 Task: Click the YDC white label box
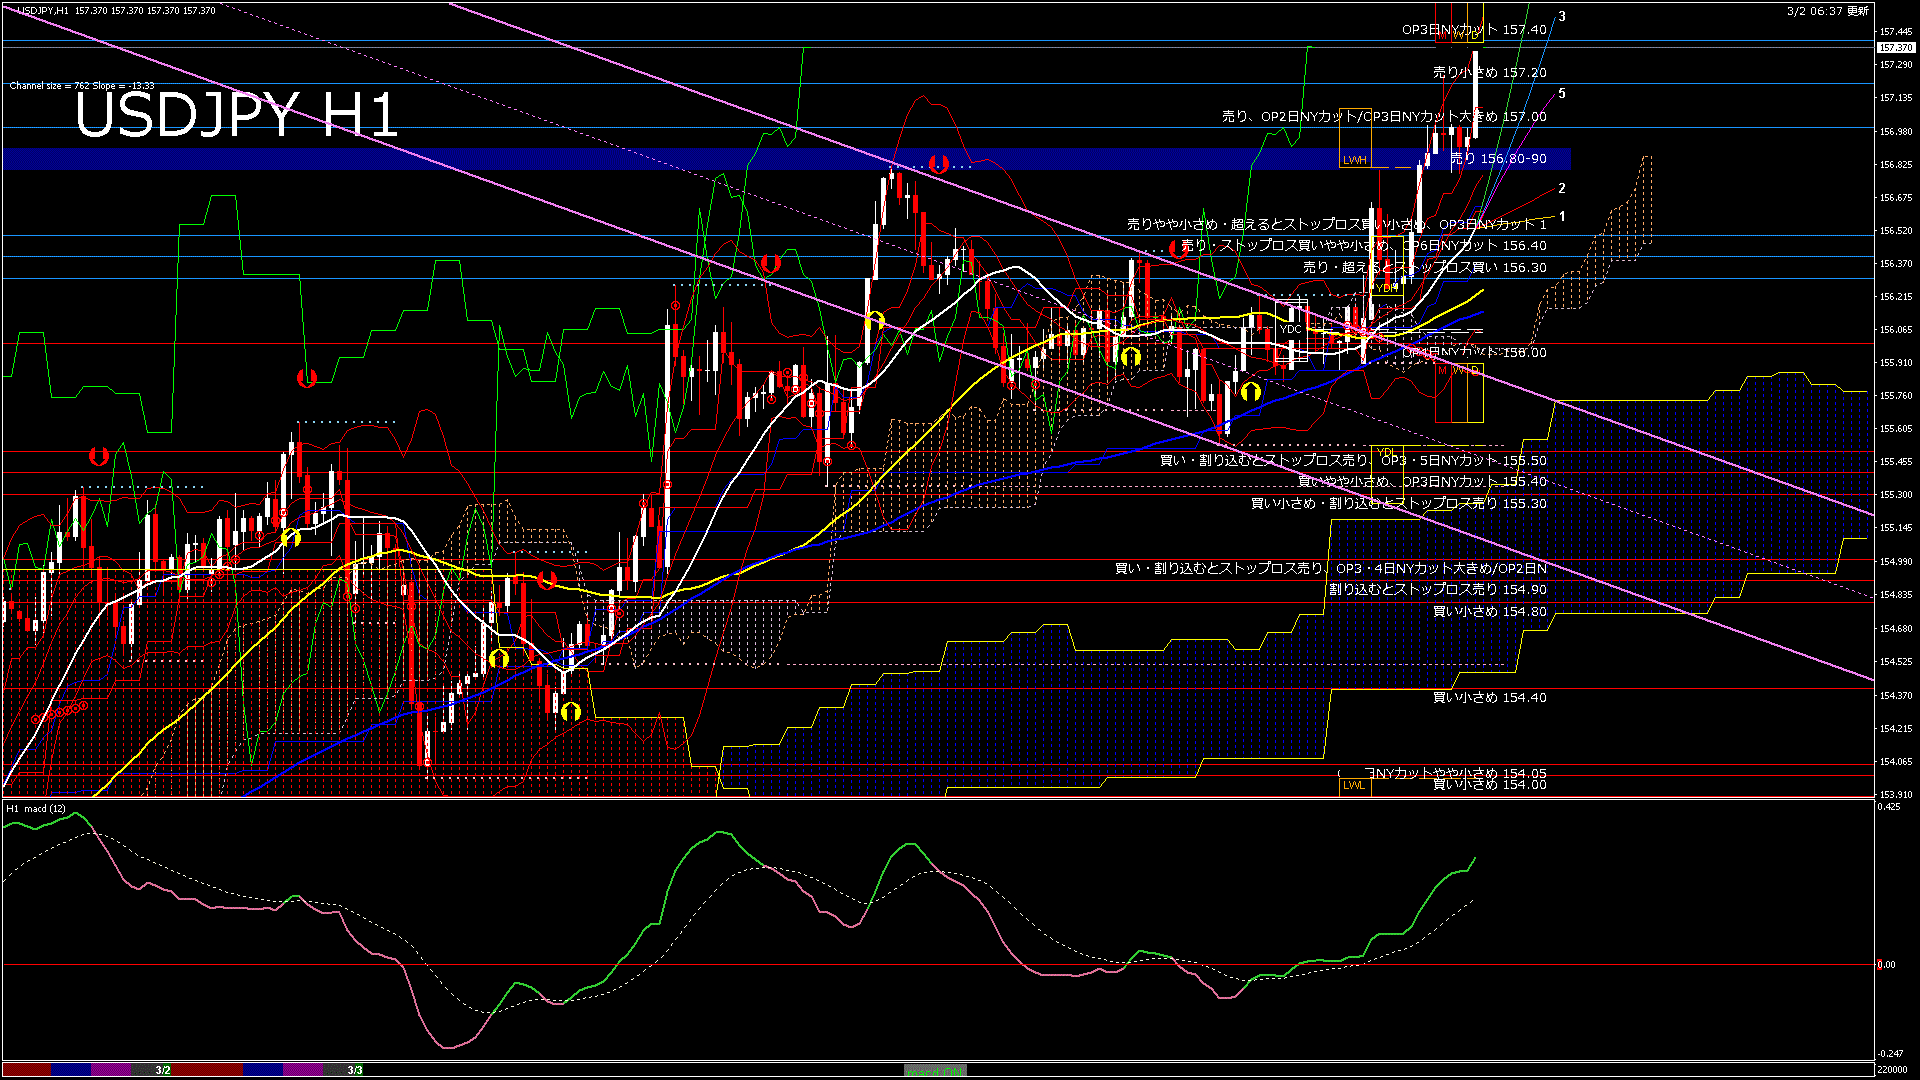pyautogui.click(x=1291, y=329)
